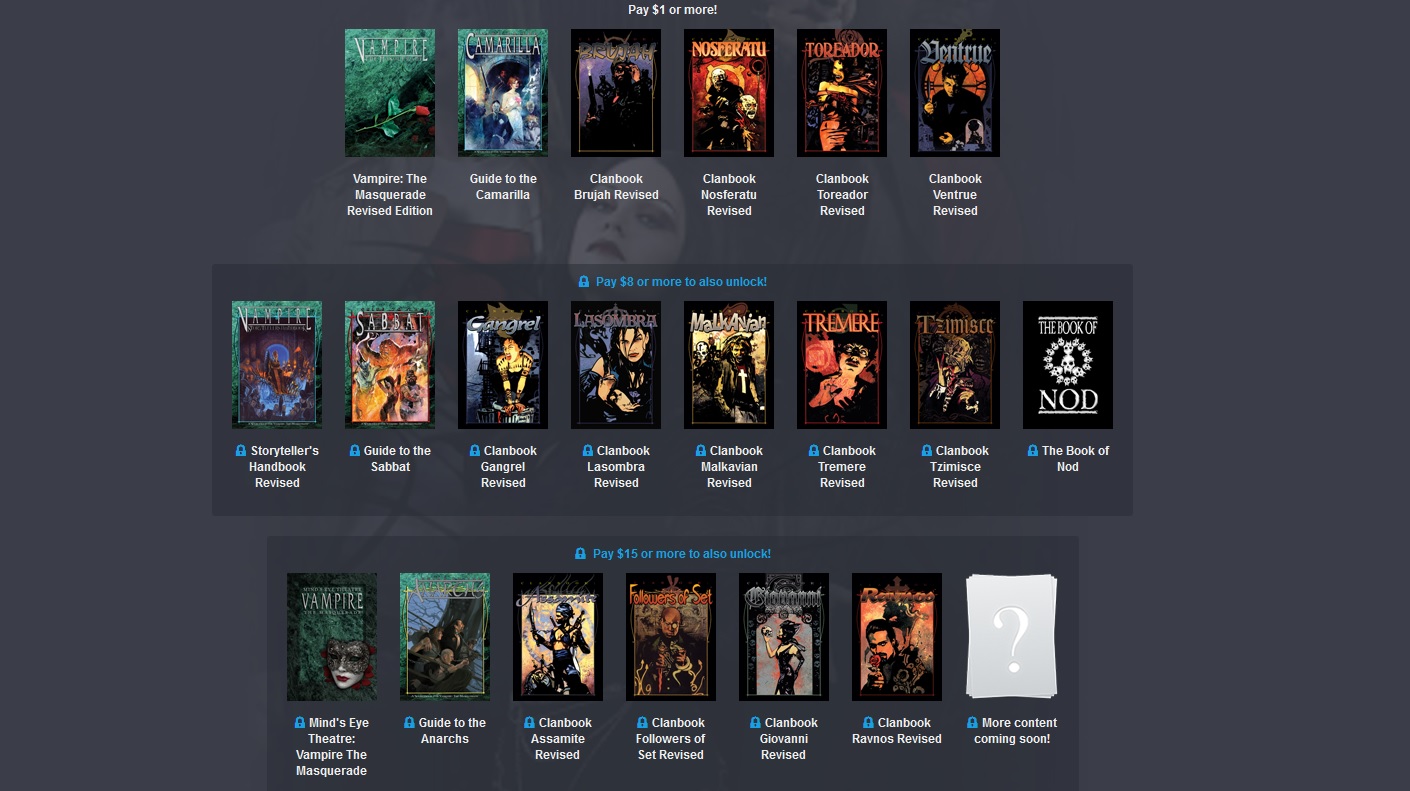Click the lock icon beside Clanbook Malkavian Revised
1410x791 pixels.
click(701, 451)
